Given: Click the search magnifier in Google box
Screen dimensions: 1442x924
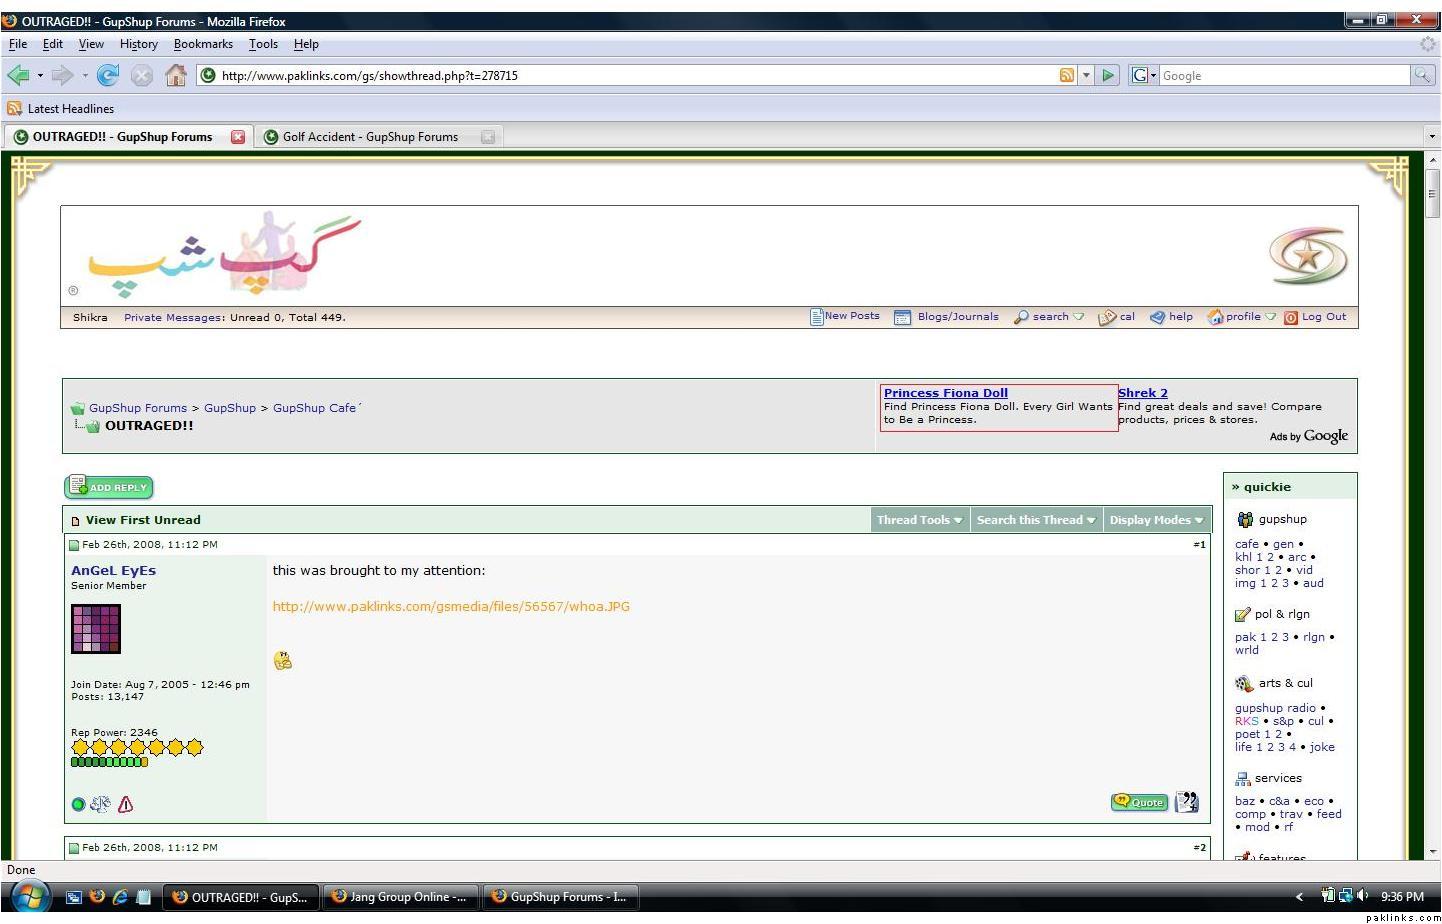Looking at the screenshot, I should 1421,75.
